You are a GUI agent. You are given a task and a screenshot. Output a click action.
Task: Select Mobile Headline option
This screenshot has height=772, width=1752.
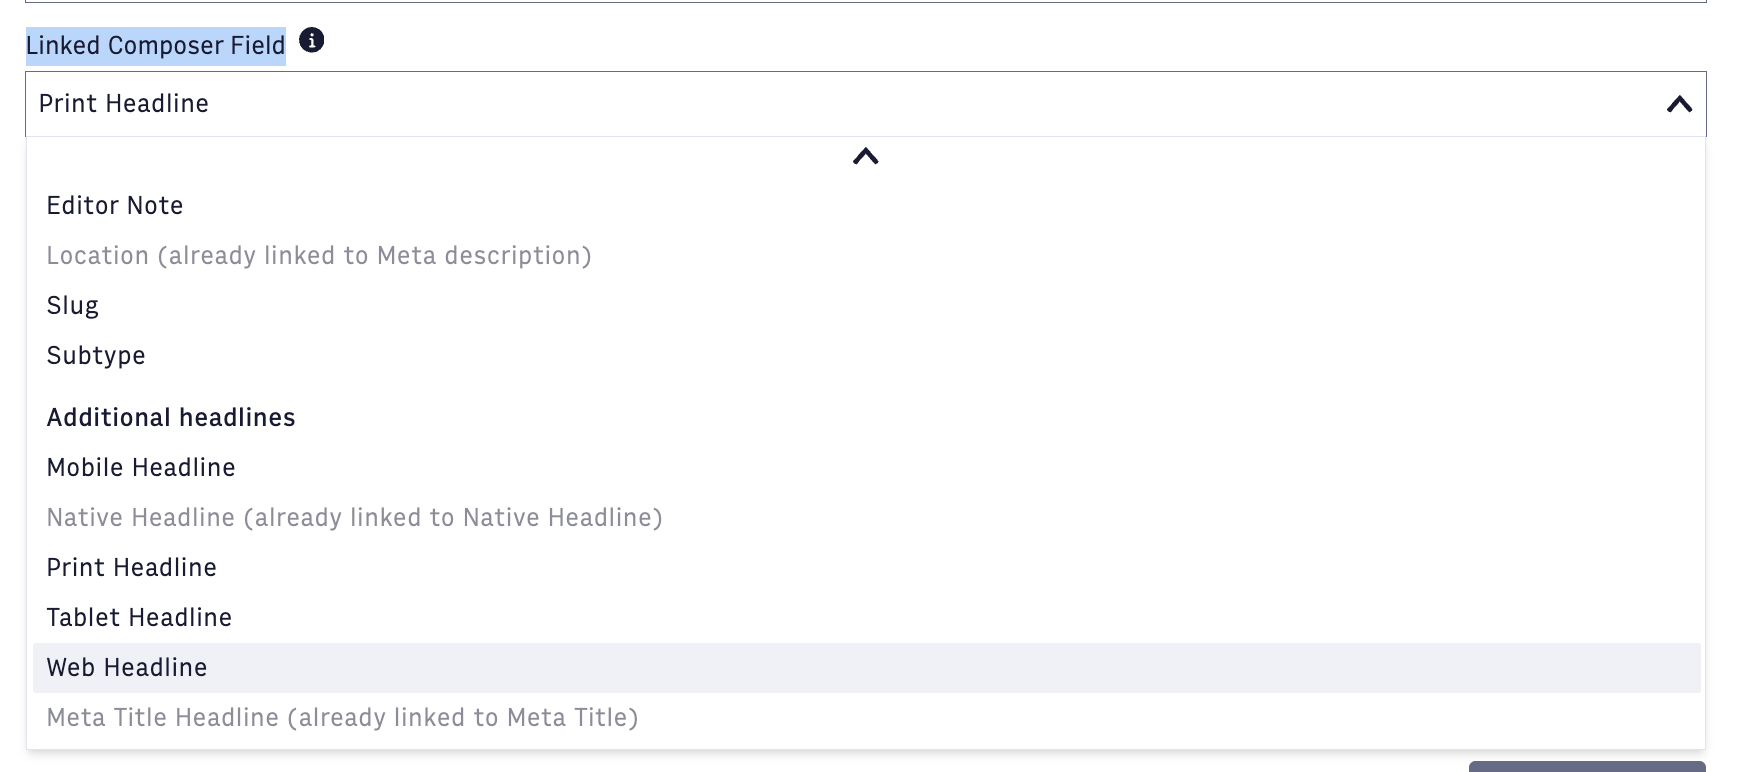point(866,468)
